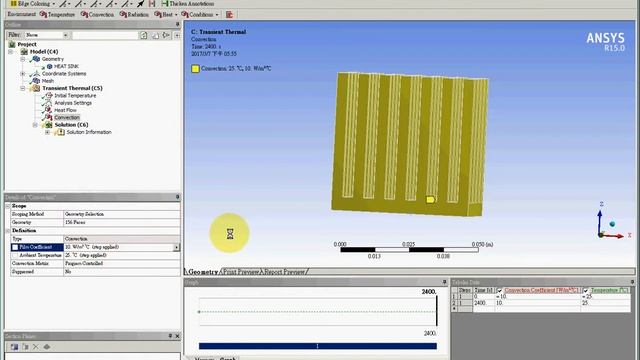
Task: Pin the Tabular Data panel
Action: tap(632, 282)
